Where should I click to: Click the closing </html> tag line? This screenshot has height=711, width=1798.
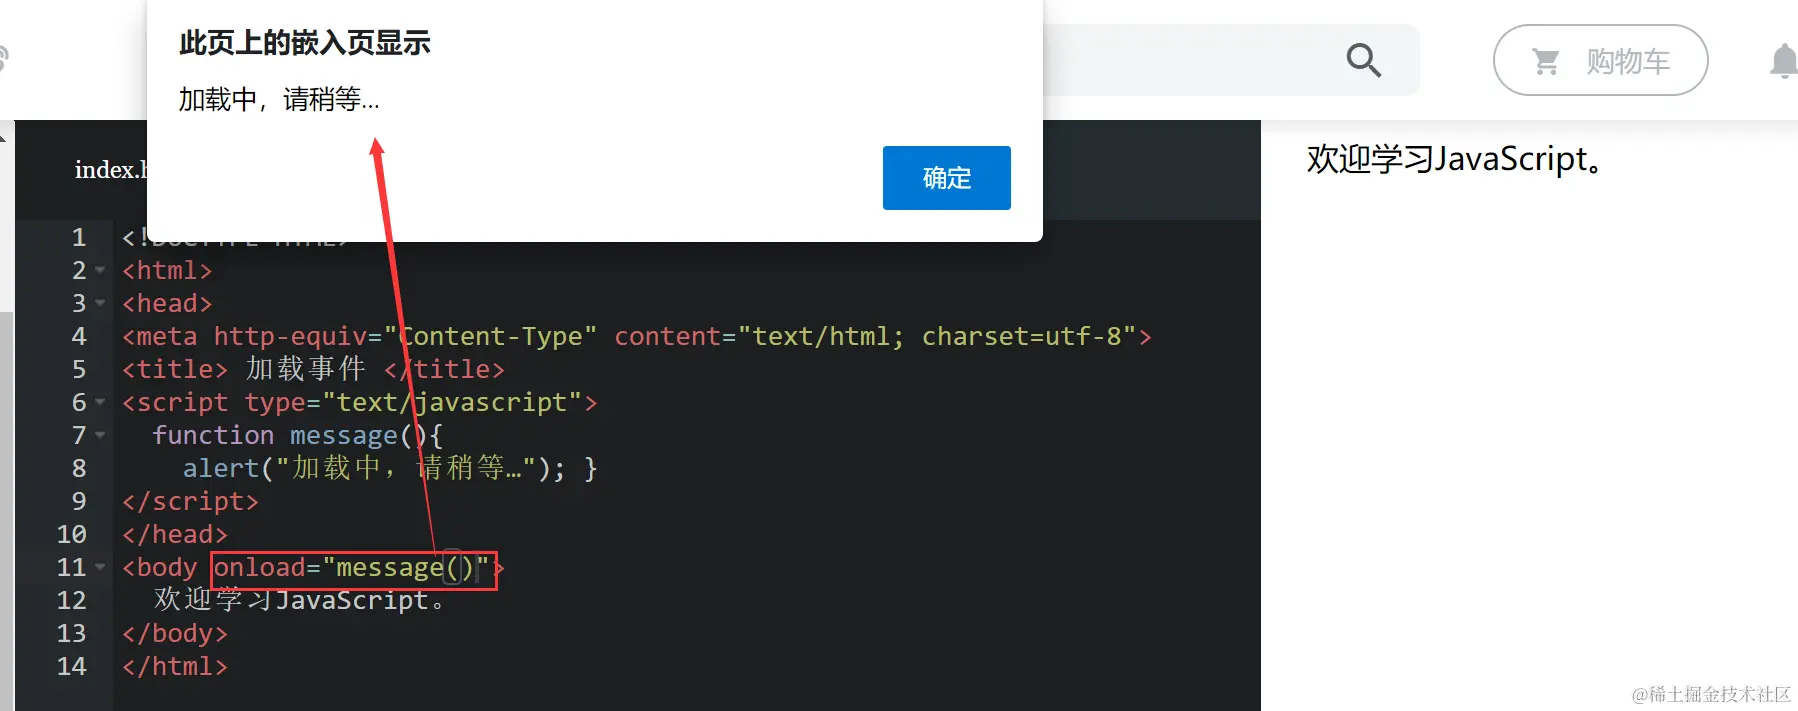click(x=175, y=666)
